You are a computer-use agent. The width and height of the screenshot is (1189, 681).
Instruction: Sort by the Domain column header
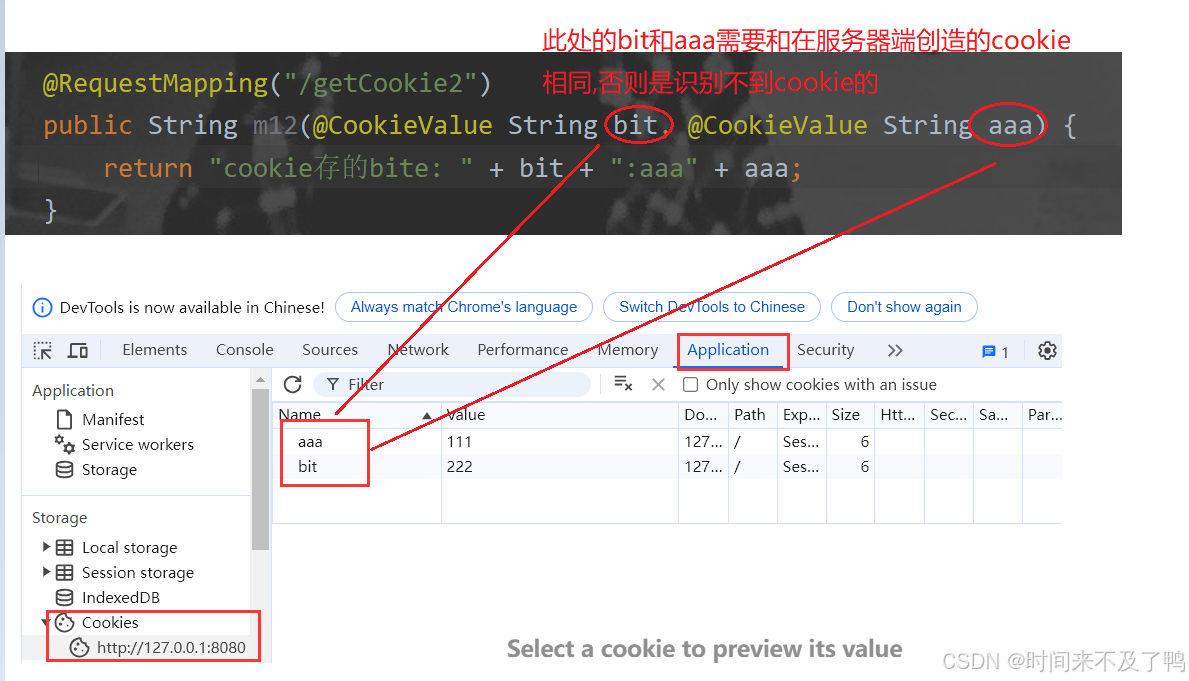703,415
